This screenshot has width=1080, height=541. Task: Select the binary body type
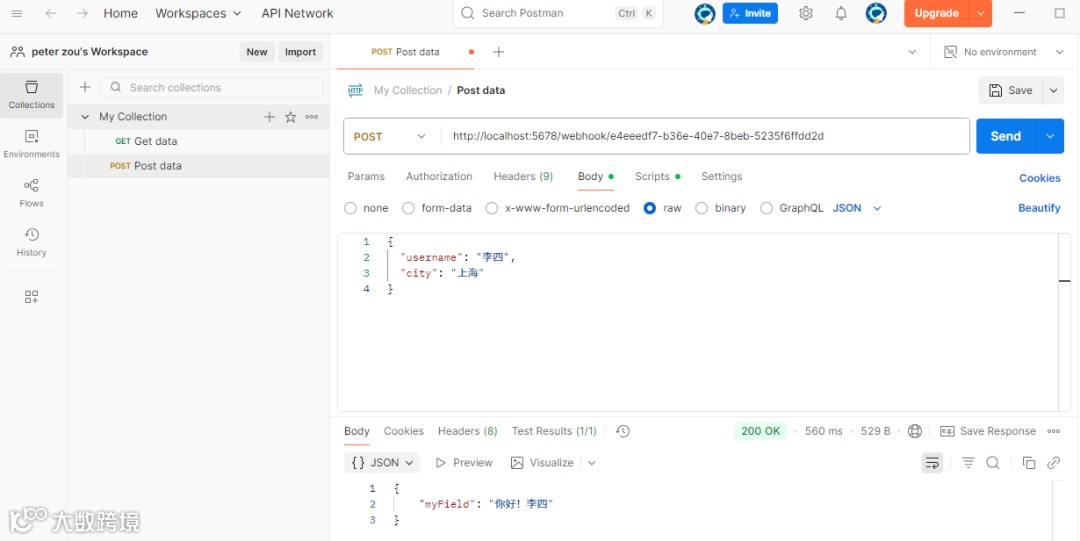click(701, 208)
